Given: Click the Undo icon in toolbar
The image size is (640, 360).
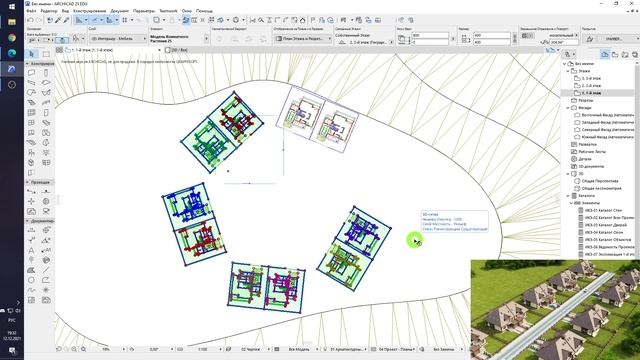Looking at the screenshot, I should point(30,20).
